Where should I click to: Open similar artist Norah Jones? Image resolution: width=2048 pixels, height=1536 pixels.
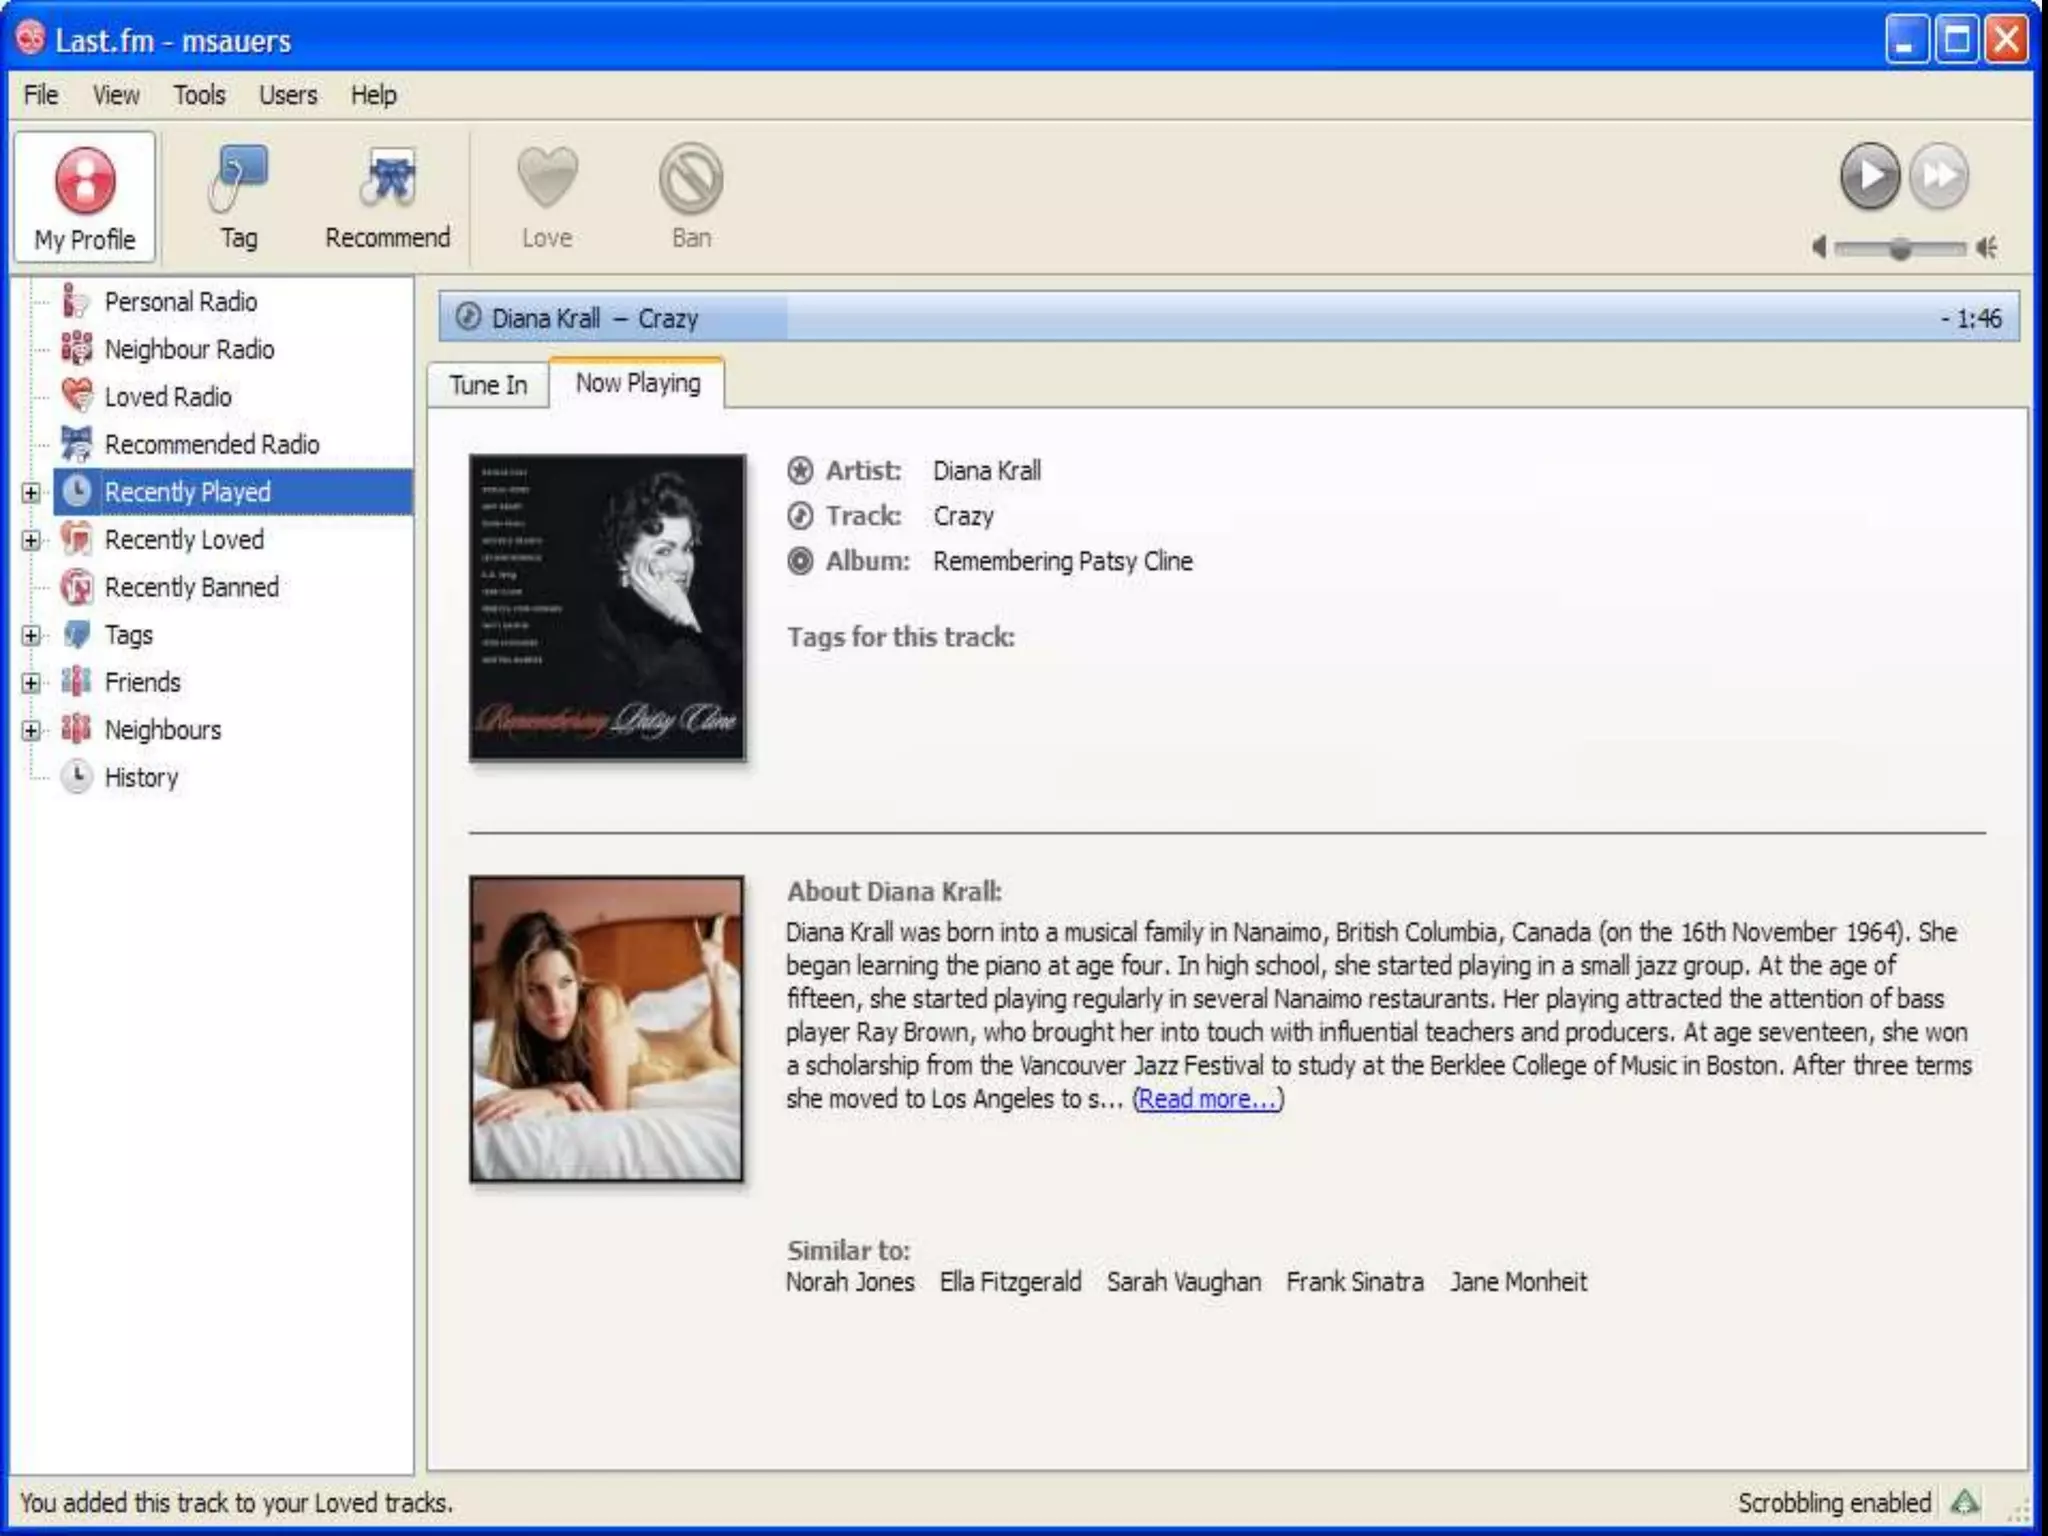pyautogui.click(x=850, y=1282)
